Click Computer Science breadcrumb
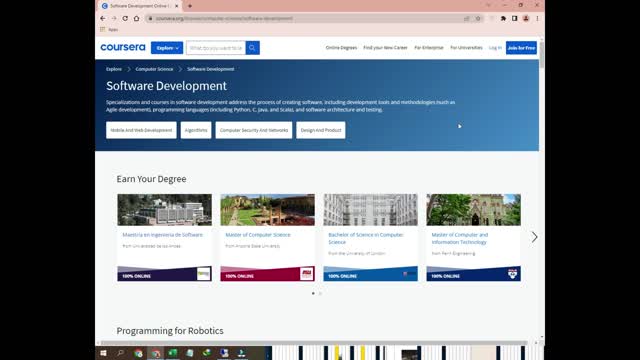 154,69
